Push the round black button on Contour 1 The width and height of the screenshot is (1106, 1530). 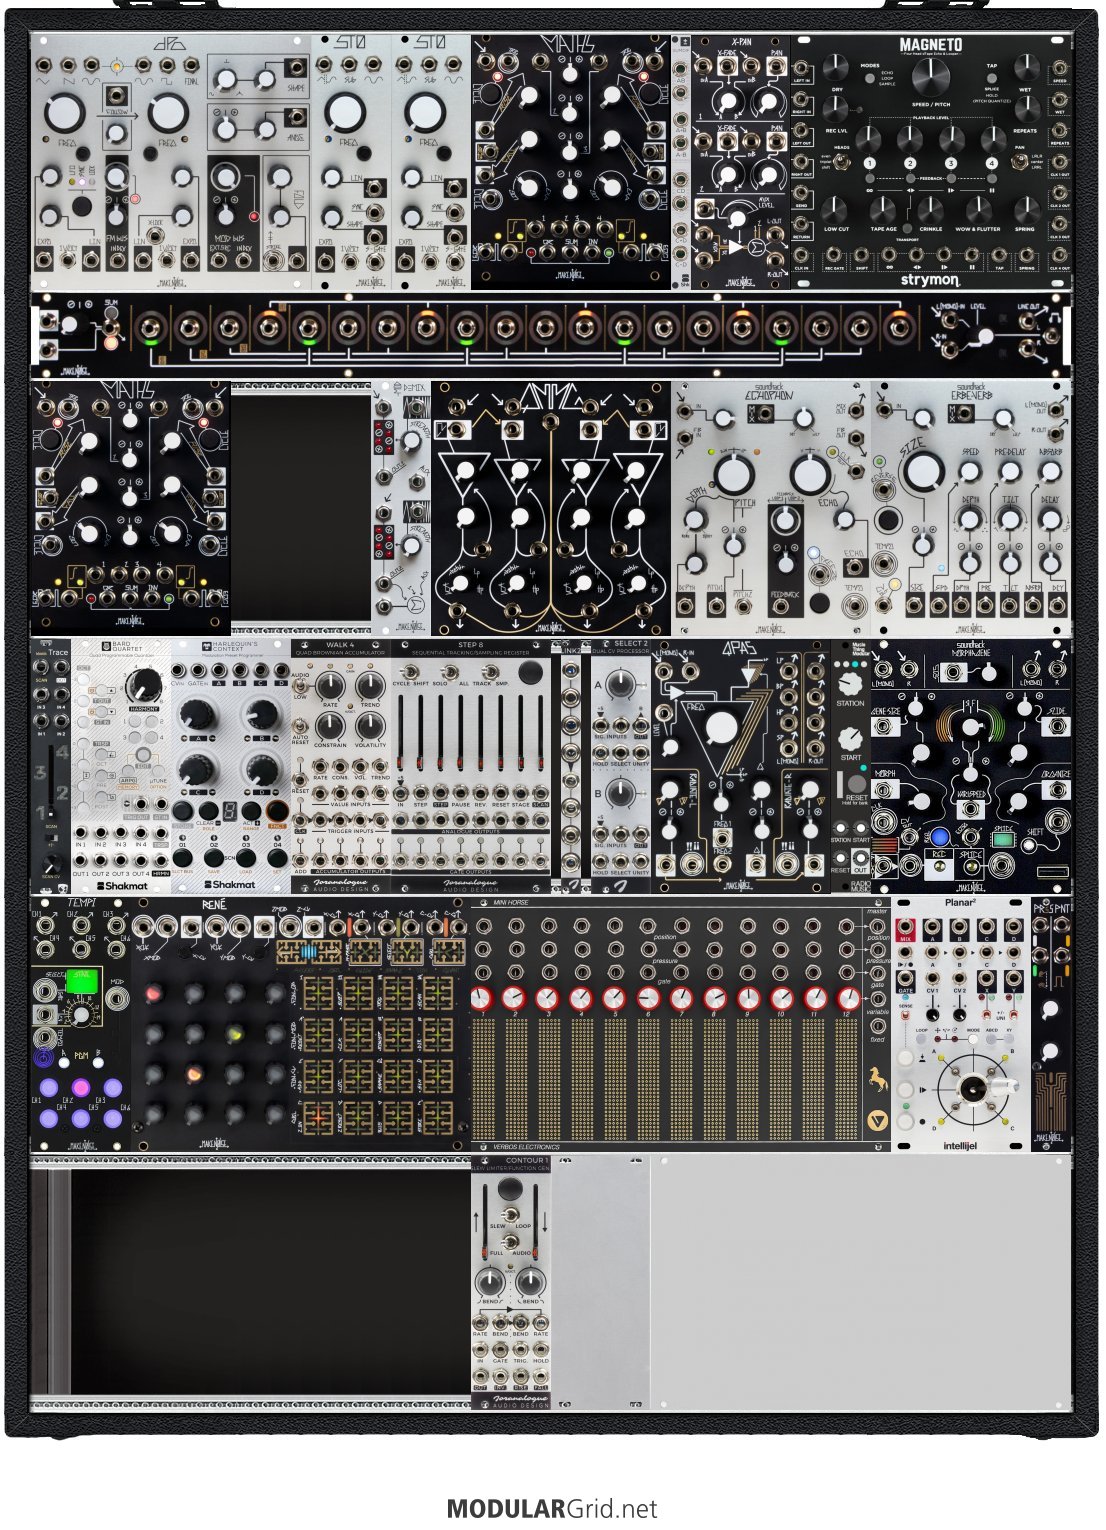[x=510, y=1189]
